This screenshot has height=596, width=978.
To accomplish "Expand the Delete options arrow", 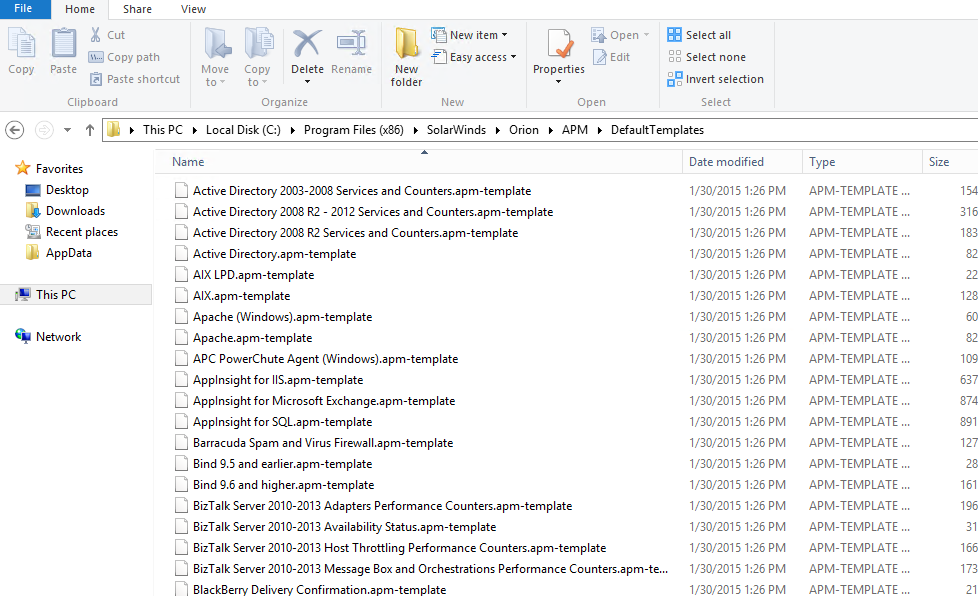I will point(307,82).
